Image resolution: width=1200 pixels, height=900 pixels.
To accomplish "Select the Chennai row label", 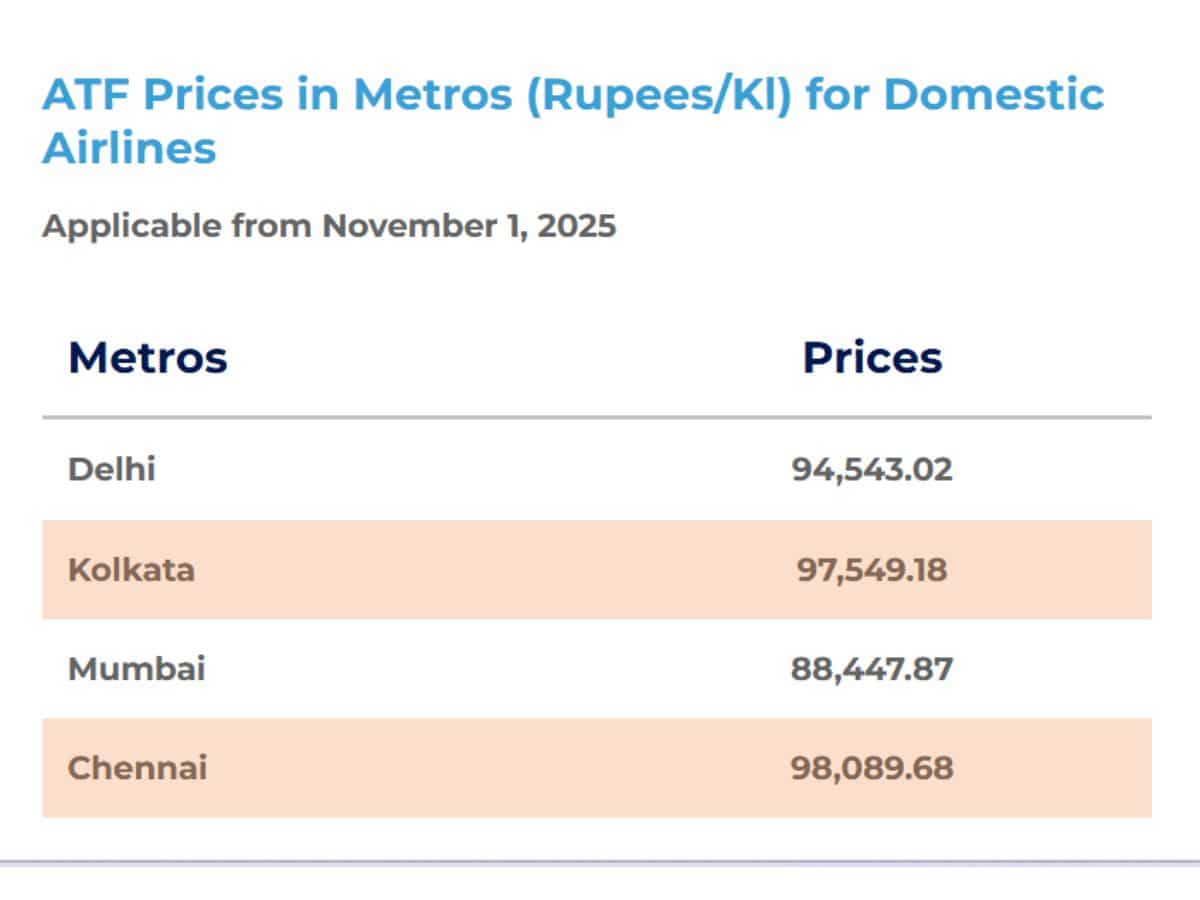I will point(138,768).
